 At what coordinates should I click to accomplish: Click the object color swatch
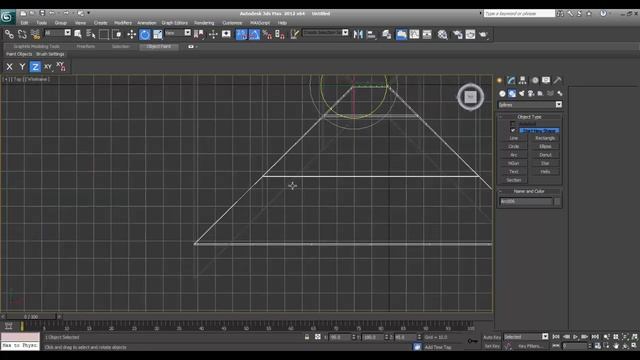click(x=557, y=201)
